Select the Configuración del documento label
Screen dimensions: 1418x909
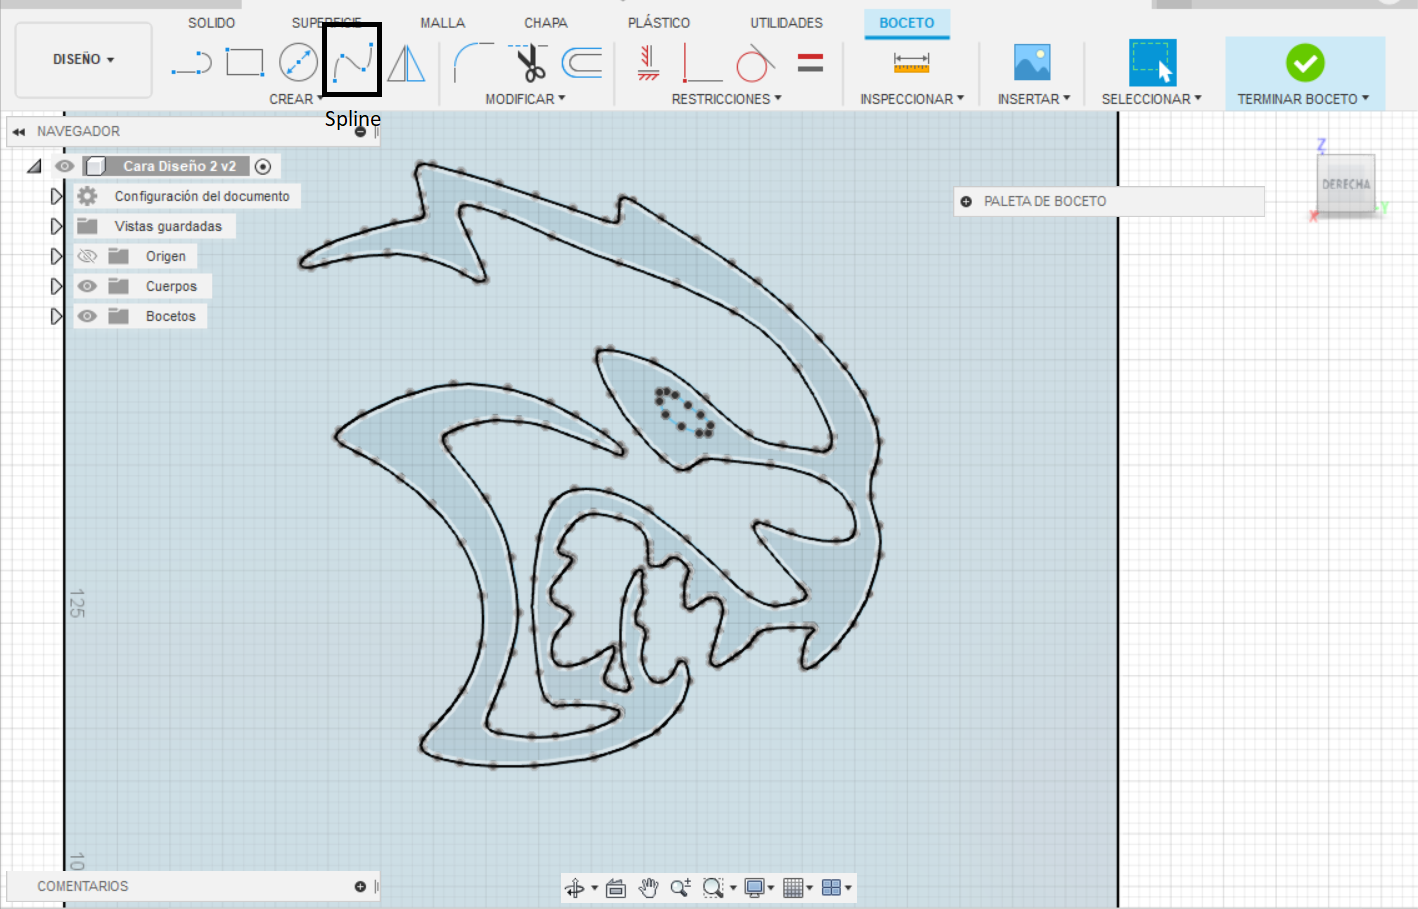tap(202, 196)
